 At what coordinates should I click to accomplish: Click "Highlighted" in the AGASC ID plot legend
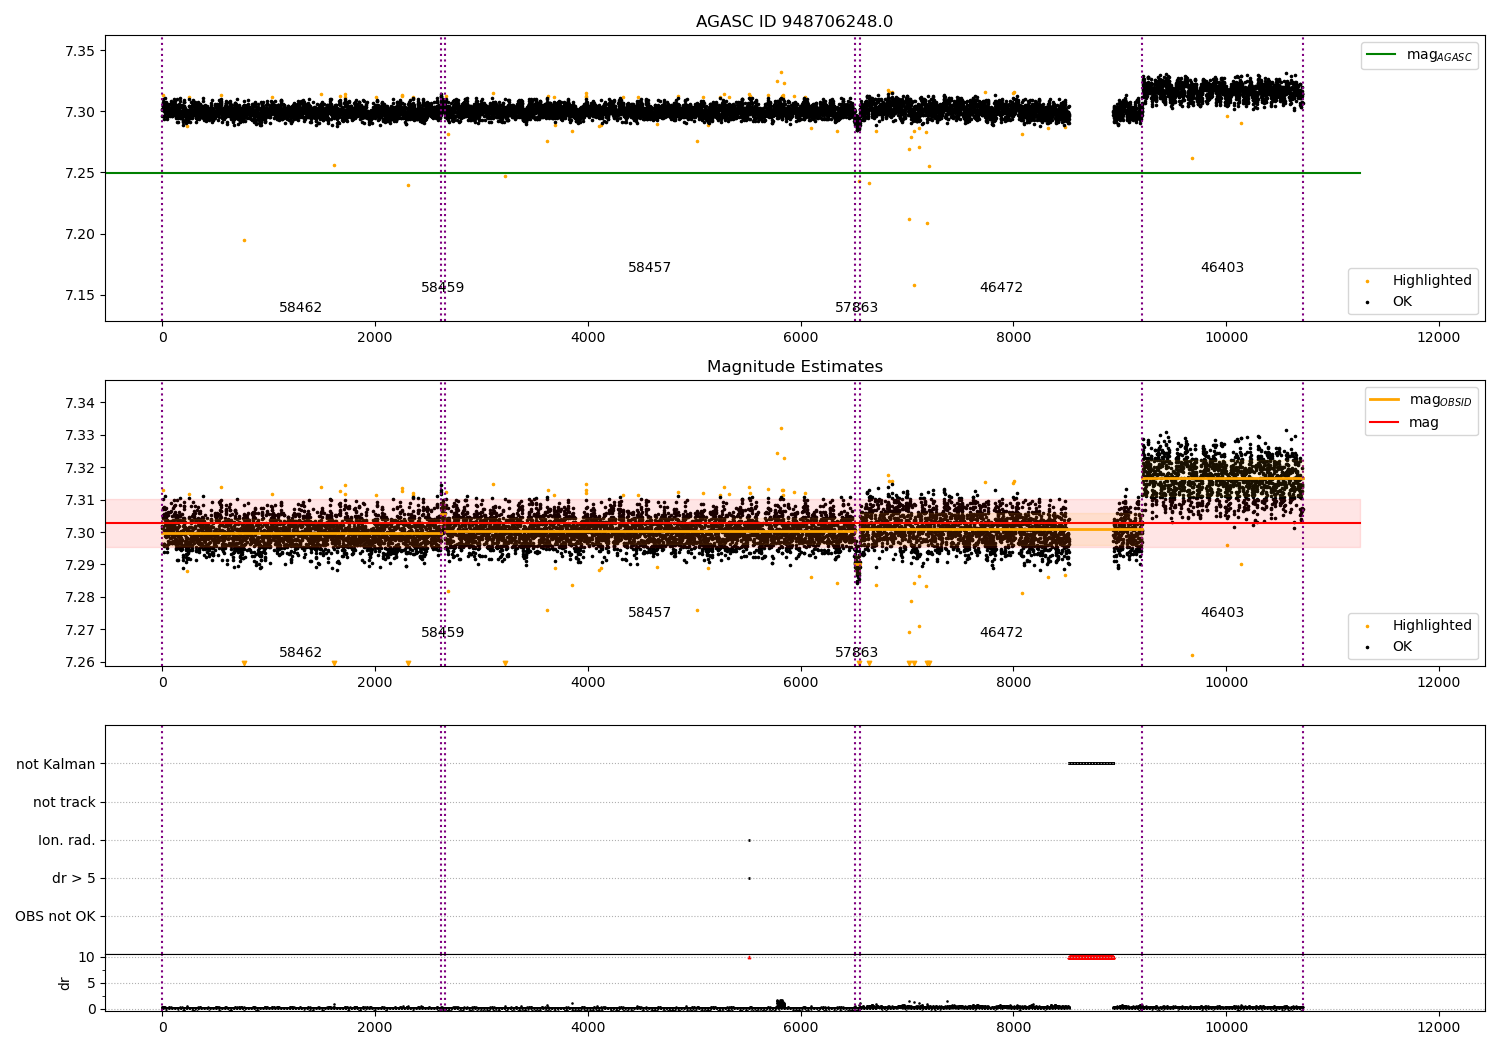pyautogui.click(x=1432, y=281)
